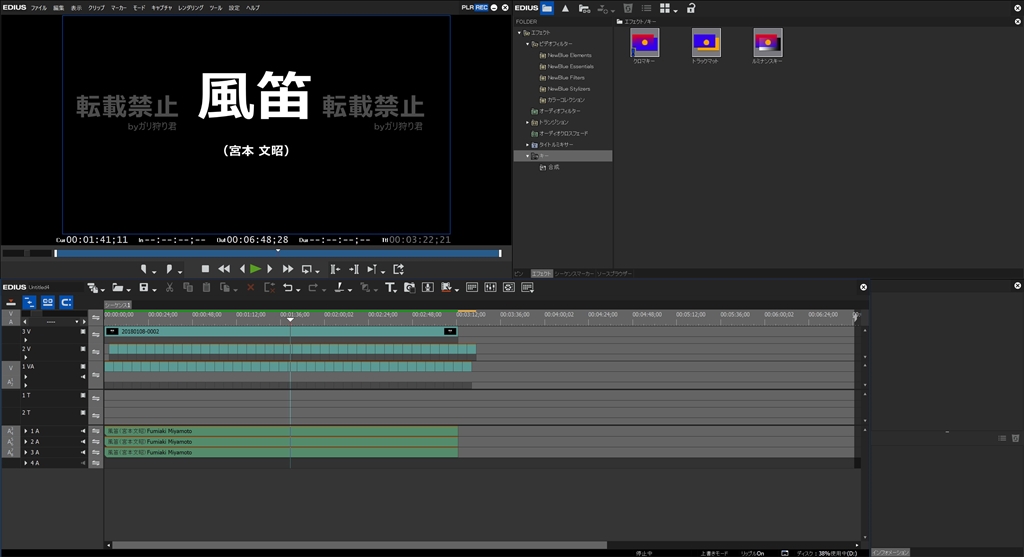Click the Undo arrow icon
Screen dimensions: 1024x557
pyautogui.click(x=288, y=288)
